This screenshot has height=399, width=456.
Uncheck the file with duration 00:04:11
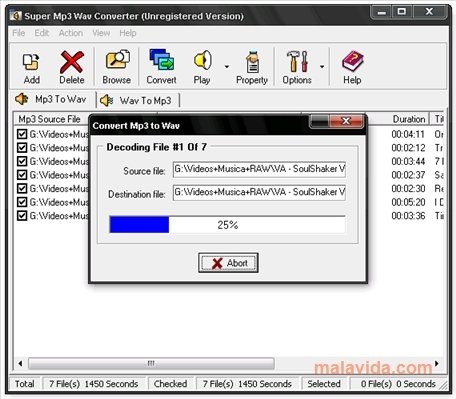point(22,134)
